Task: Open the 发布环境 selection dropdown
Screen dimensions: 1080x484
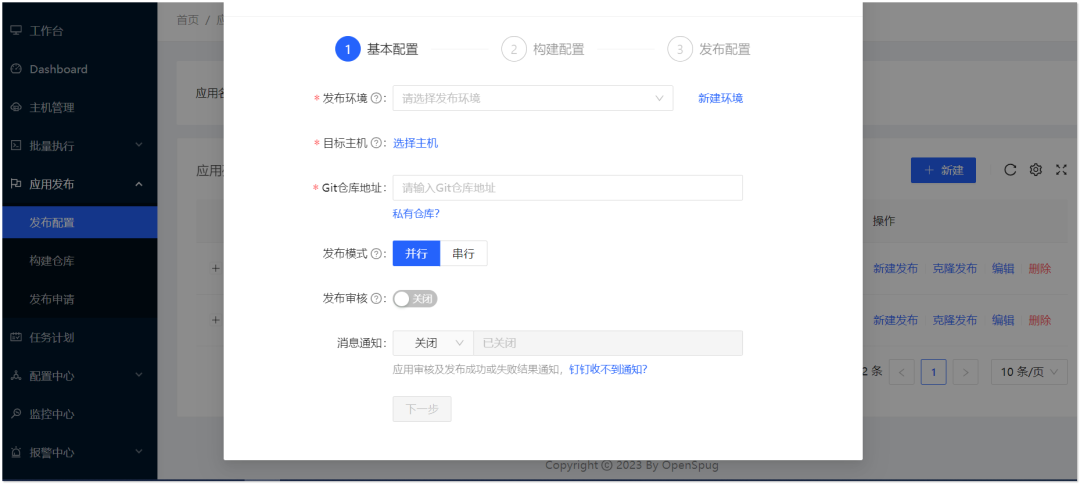Action: 533,98
